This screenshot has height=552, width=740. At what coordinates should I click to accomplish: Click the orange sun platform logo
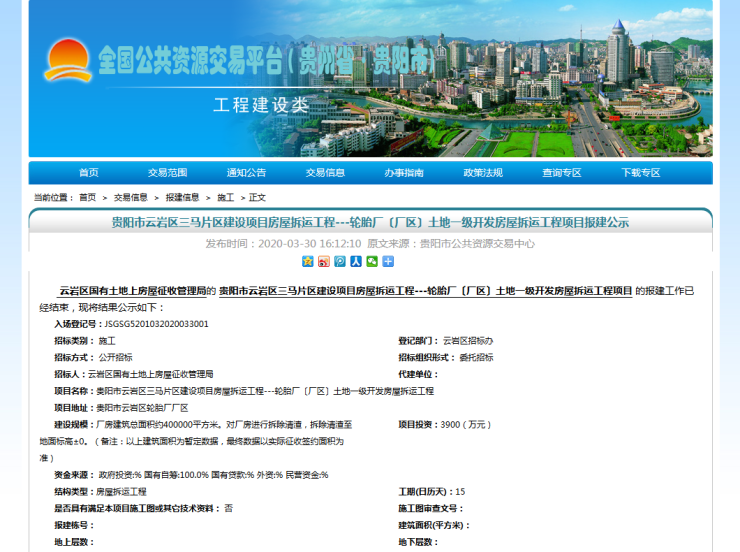click(68, 60)
